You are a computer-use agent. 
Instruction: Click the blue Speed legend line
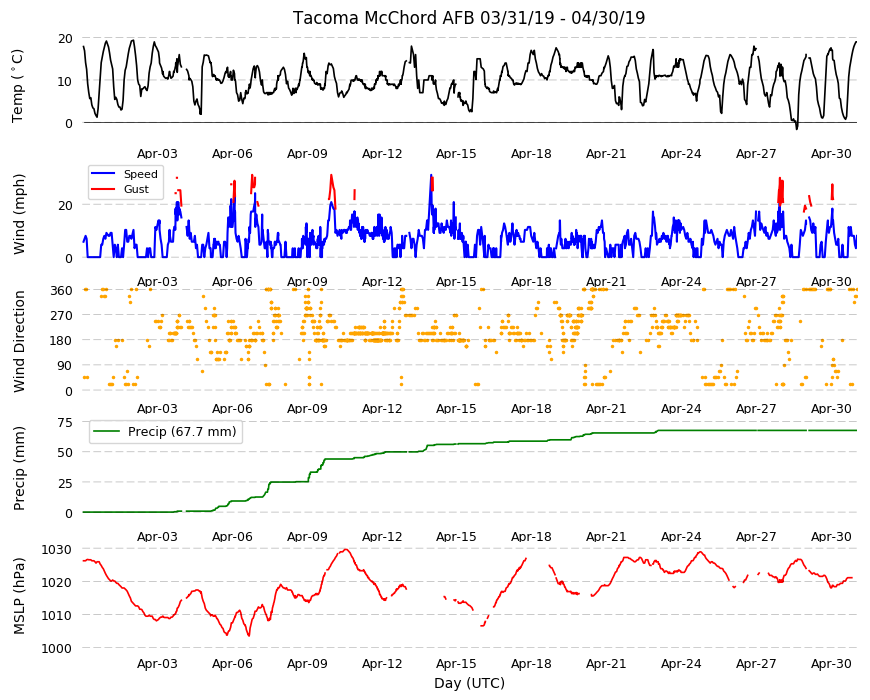tap(103, 174)
